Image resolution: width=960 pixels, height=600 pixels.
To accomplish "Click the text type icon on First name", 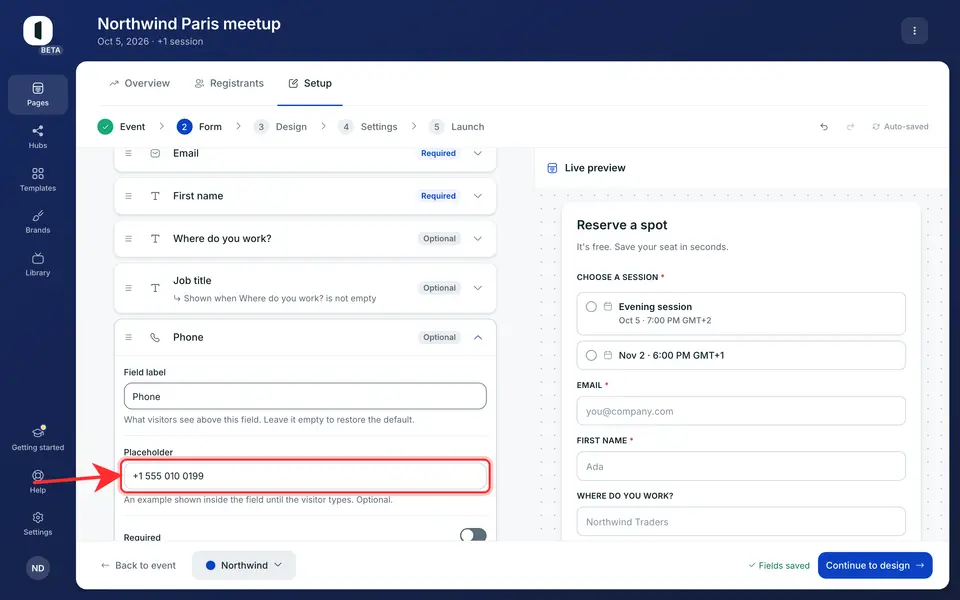I will click(x=156, y=196).
